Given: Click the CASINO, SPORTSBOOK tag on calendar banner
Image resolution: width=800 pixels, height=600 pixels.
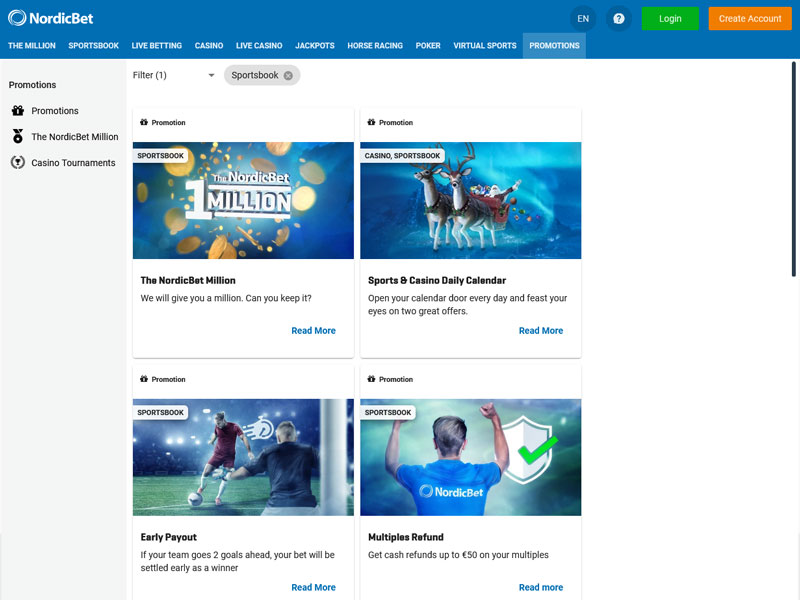Looking at the screenshot, I should [402, 156].
